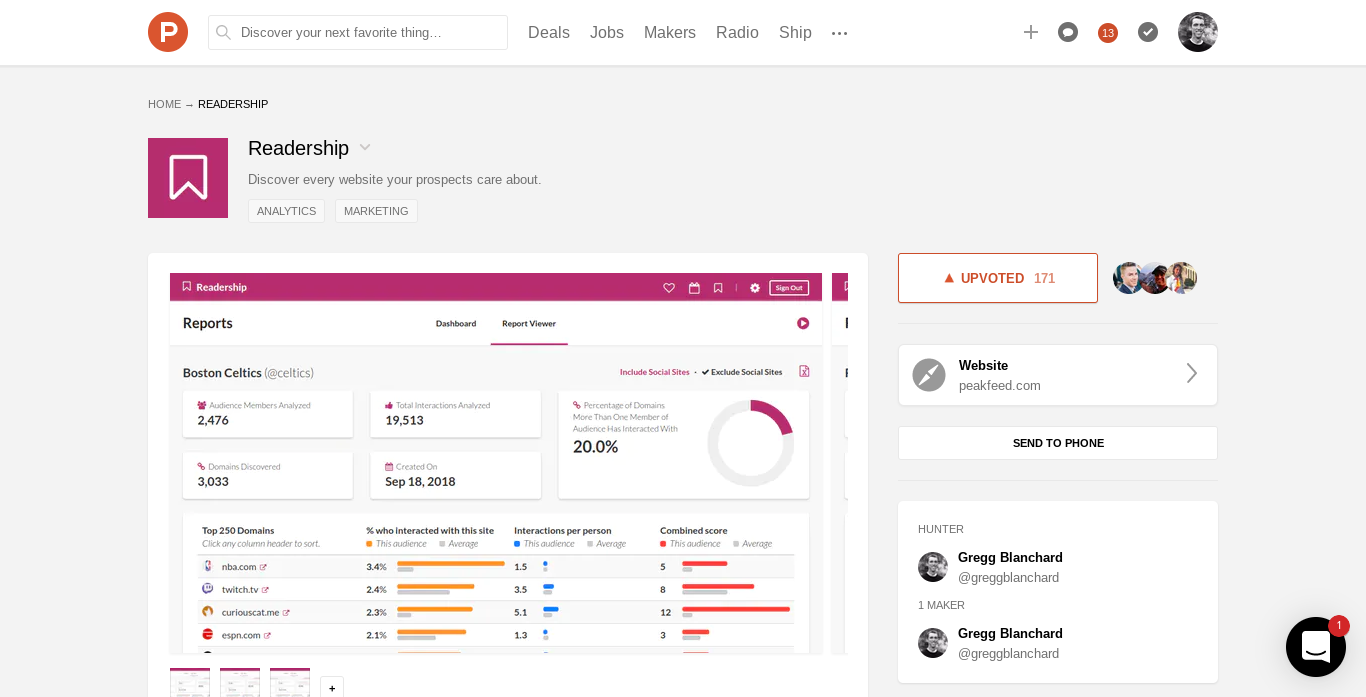The height and width of the screenshot is (697, 1366).
Task: Click the SEND TO PHONE button
Action: tap(1058, 443)
